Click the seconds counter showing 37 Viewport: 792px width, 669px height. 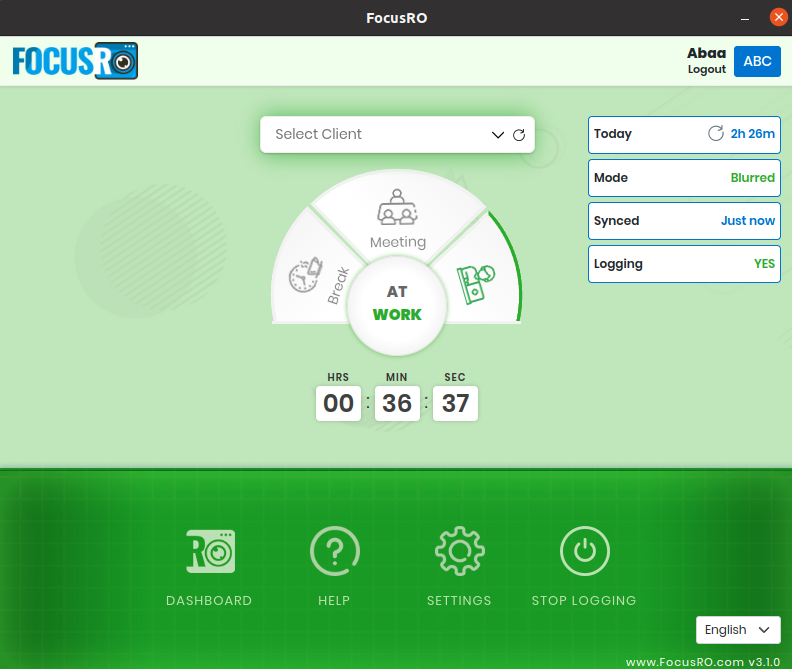click(x=456, y=403)
